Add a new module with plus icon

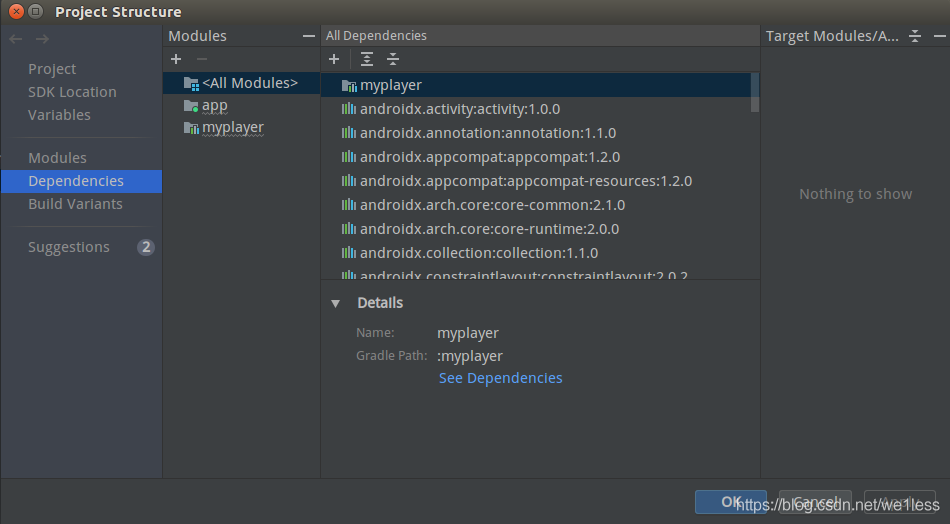[x=176, y=59]
